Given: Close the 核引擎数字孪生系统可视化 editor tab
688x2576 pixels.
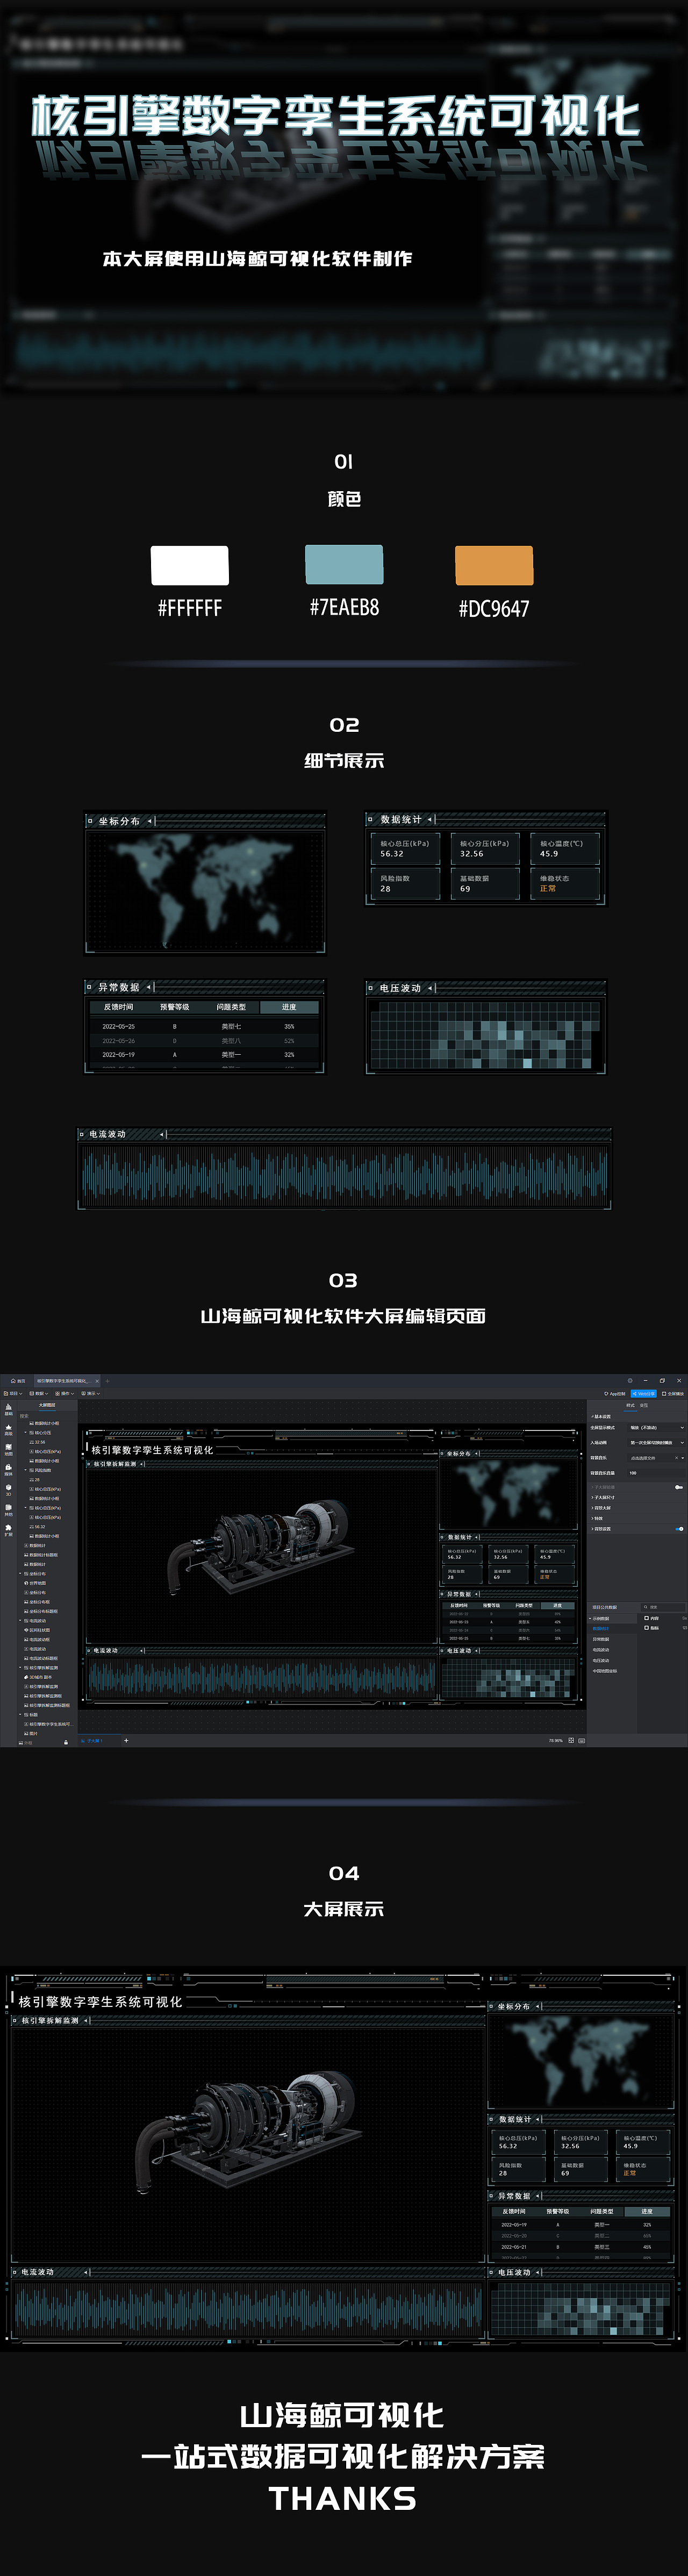Looking at the screenshot, I should point(97,1381).
